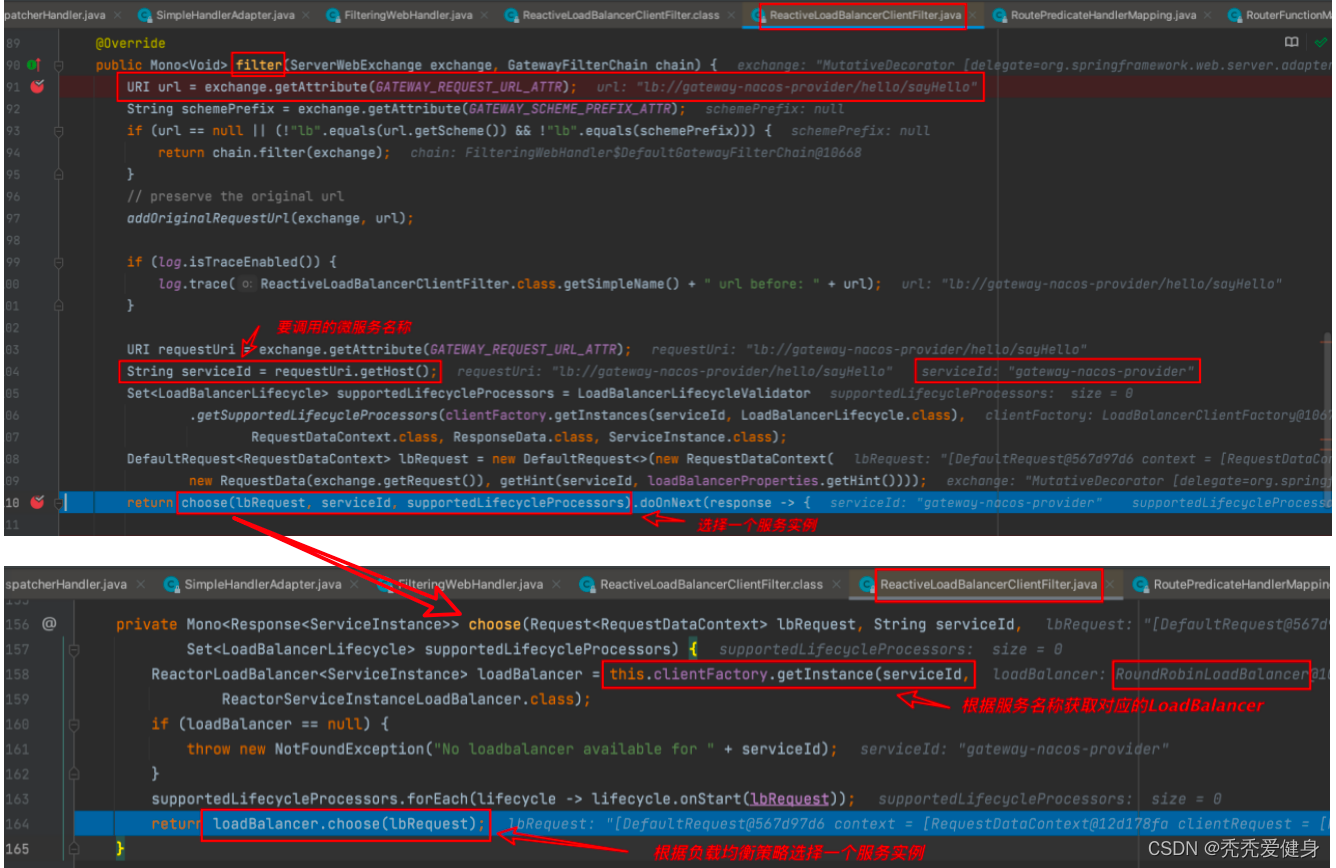Screen dimensions: 1336x868
Task: Click the green inspection checkmark in upper editor
Action: [1320, 43]
